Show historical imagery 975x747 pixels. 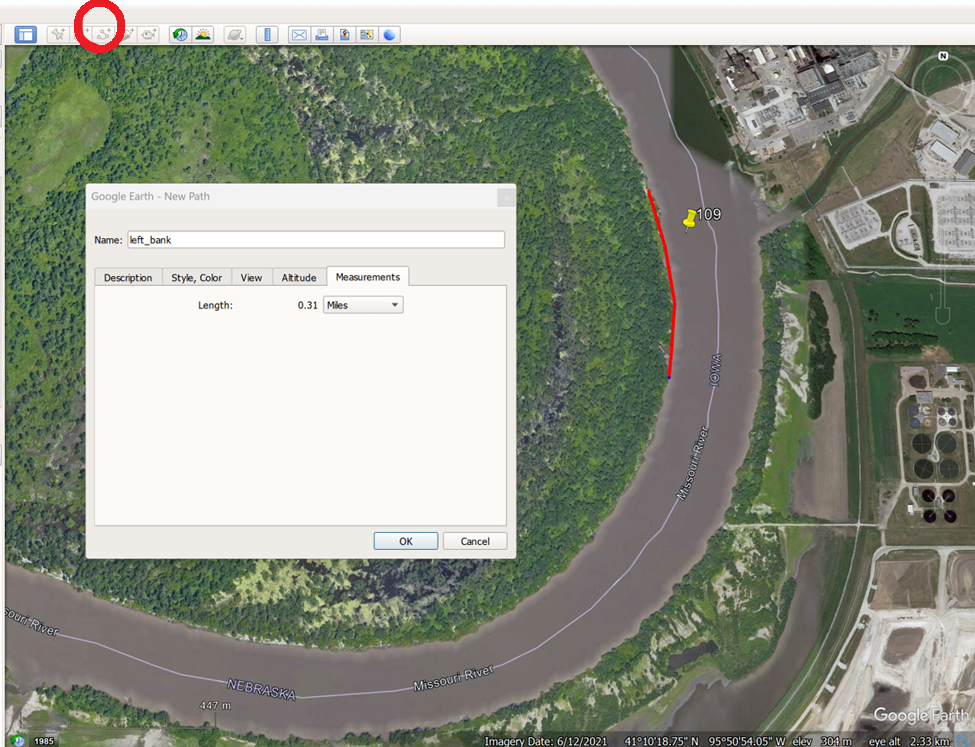(x=180, y=33)
